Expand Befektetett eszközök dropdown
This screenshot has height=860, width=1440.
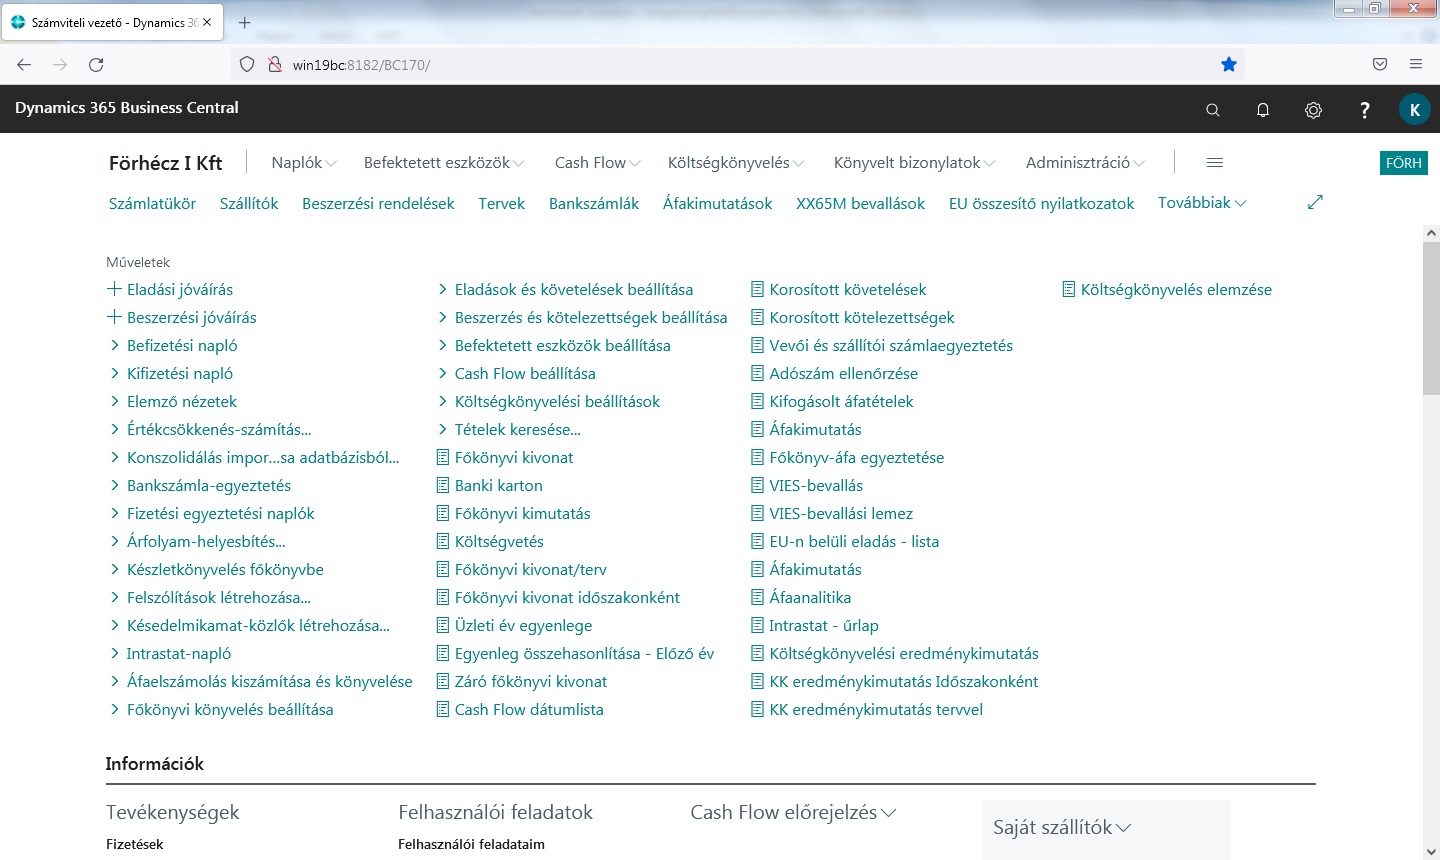click(x=444, y=162)
